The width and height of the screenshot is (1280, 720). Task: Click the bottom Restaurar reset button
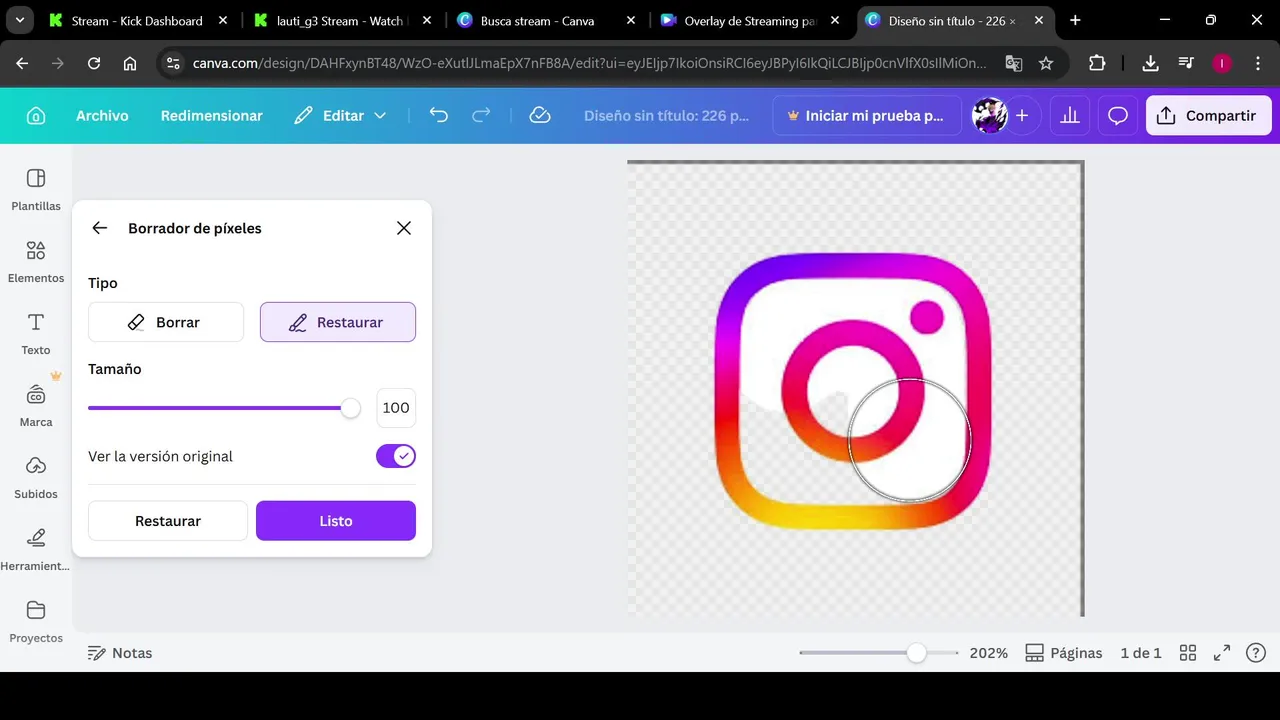point(168,521)
